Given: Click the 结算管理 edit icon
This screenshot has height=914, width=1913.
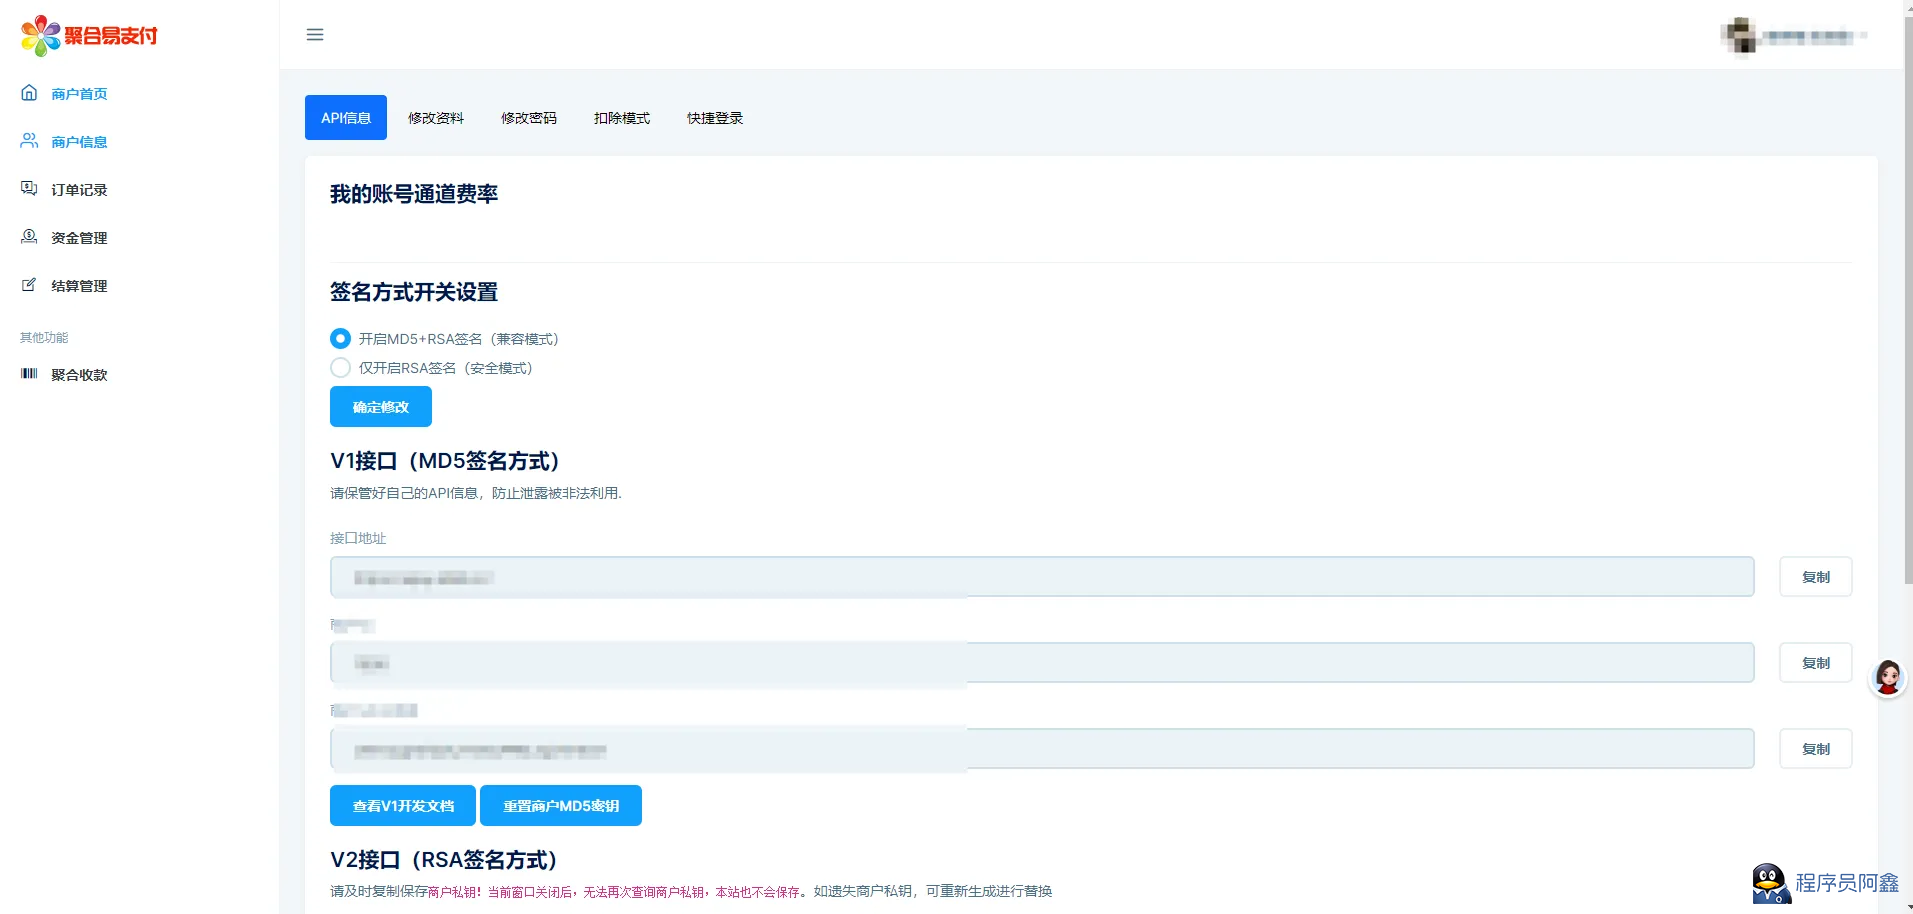Looking at the screenshot, I should point(29,285).
